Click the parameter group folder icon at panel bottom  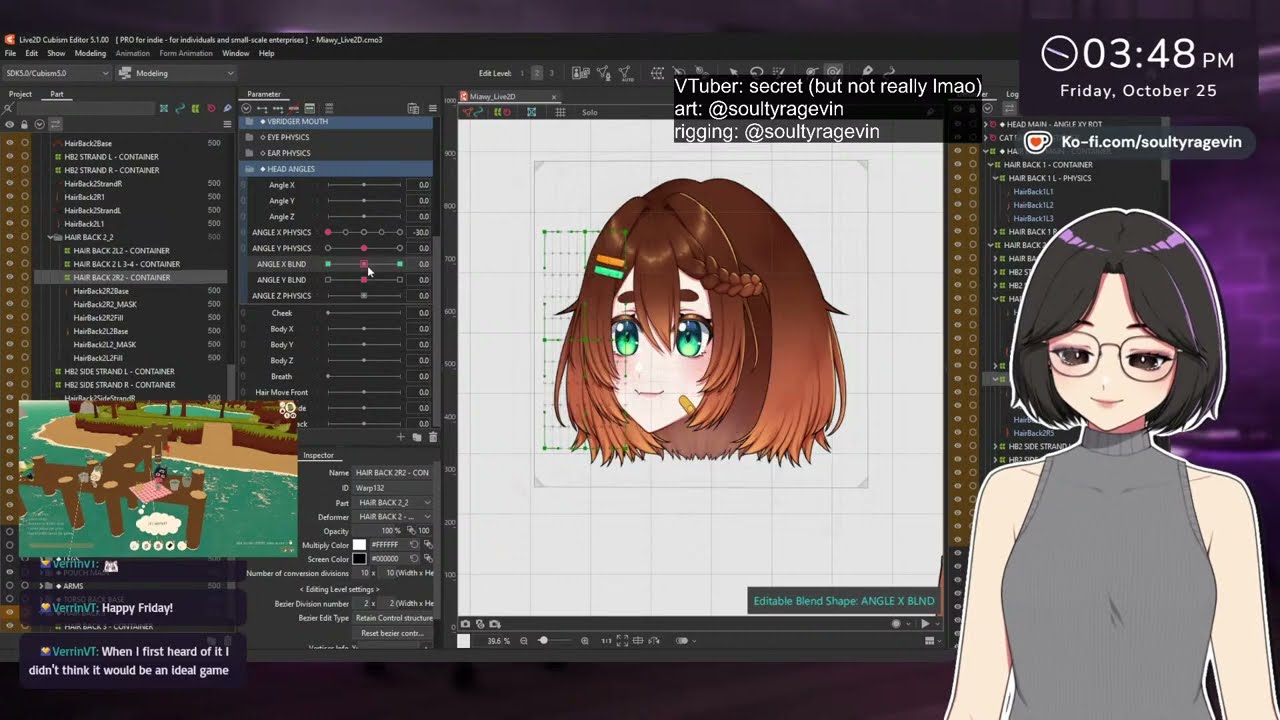417,437
